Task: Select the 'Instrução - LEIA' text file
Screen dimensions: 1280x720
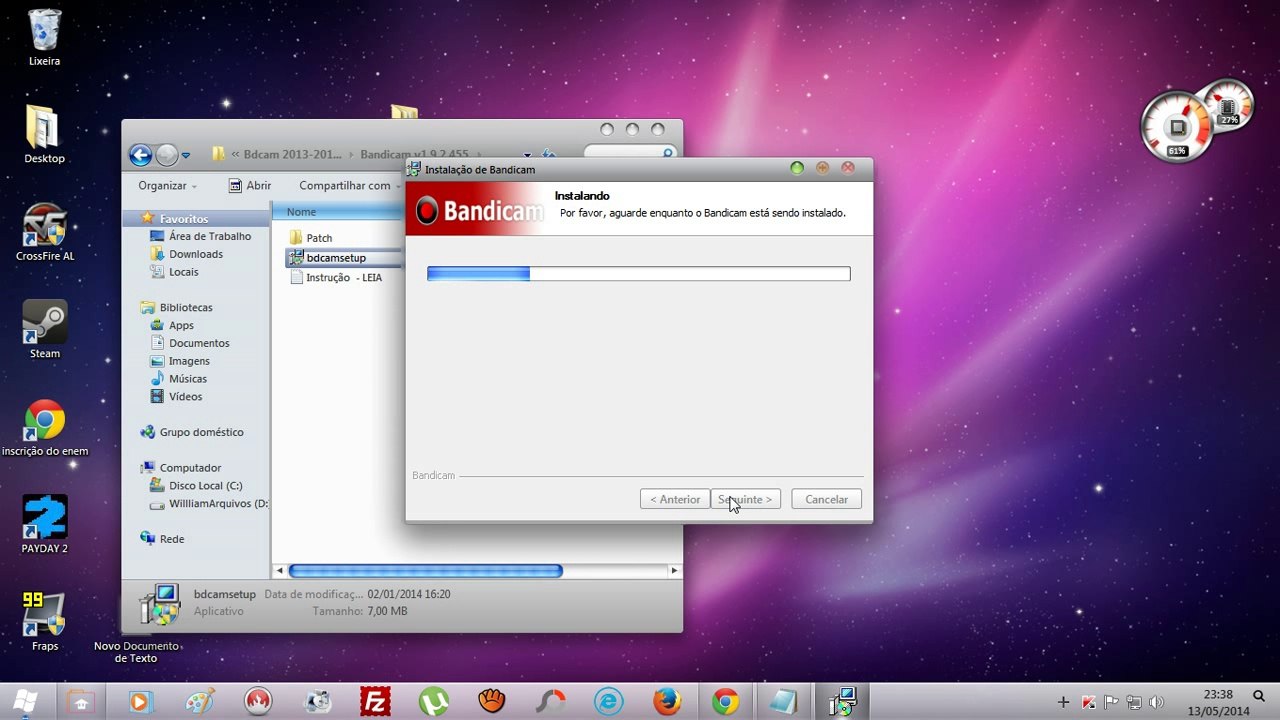Action: (344, 278)
